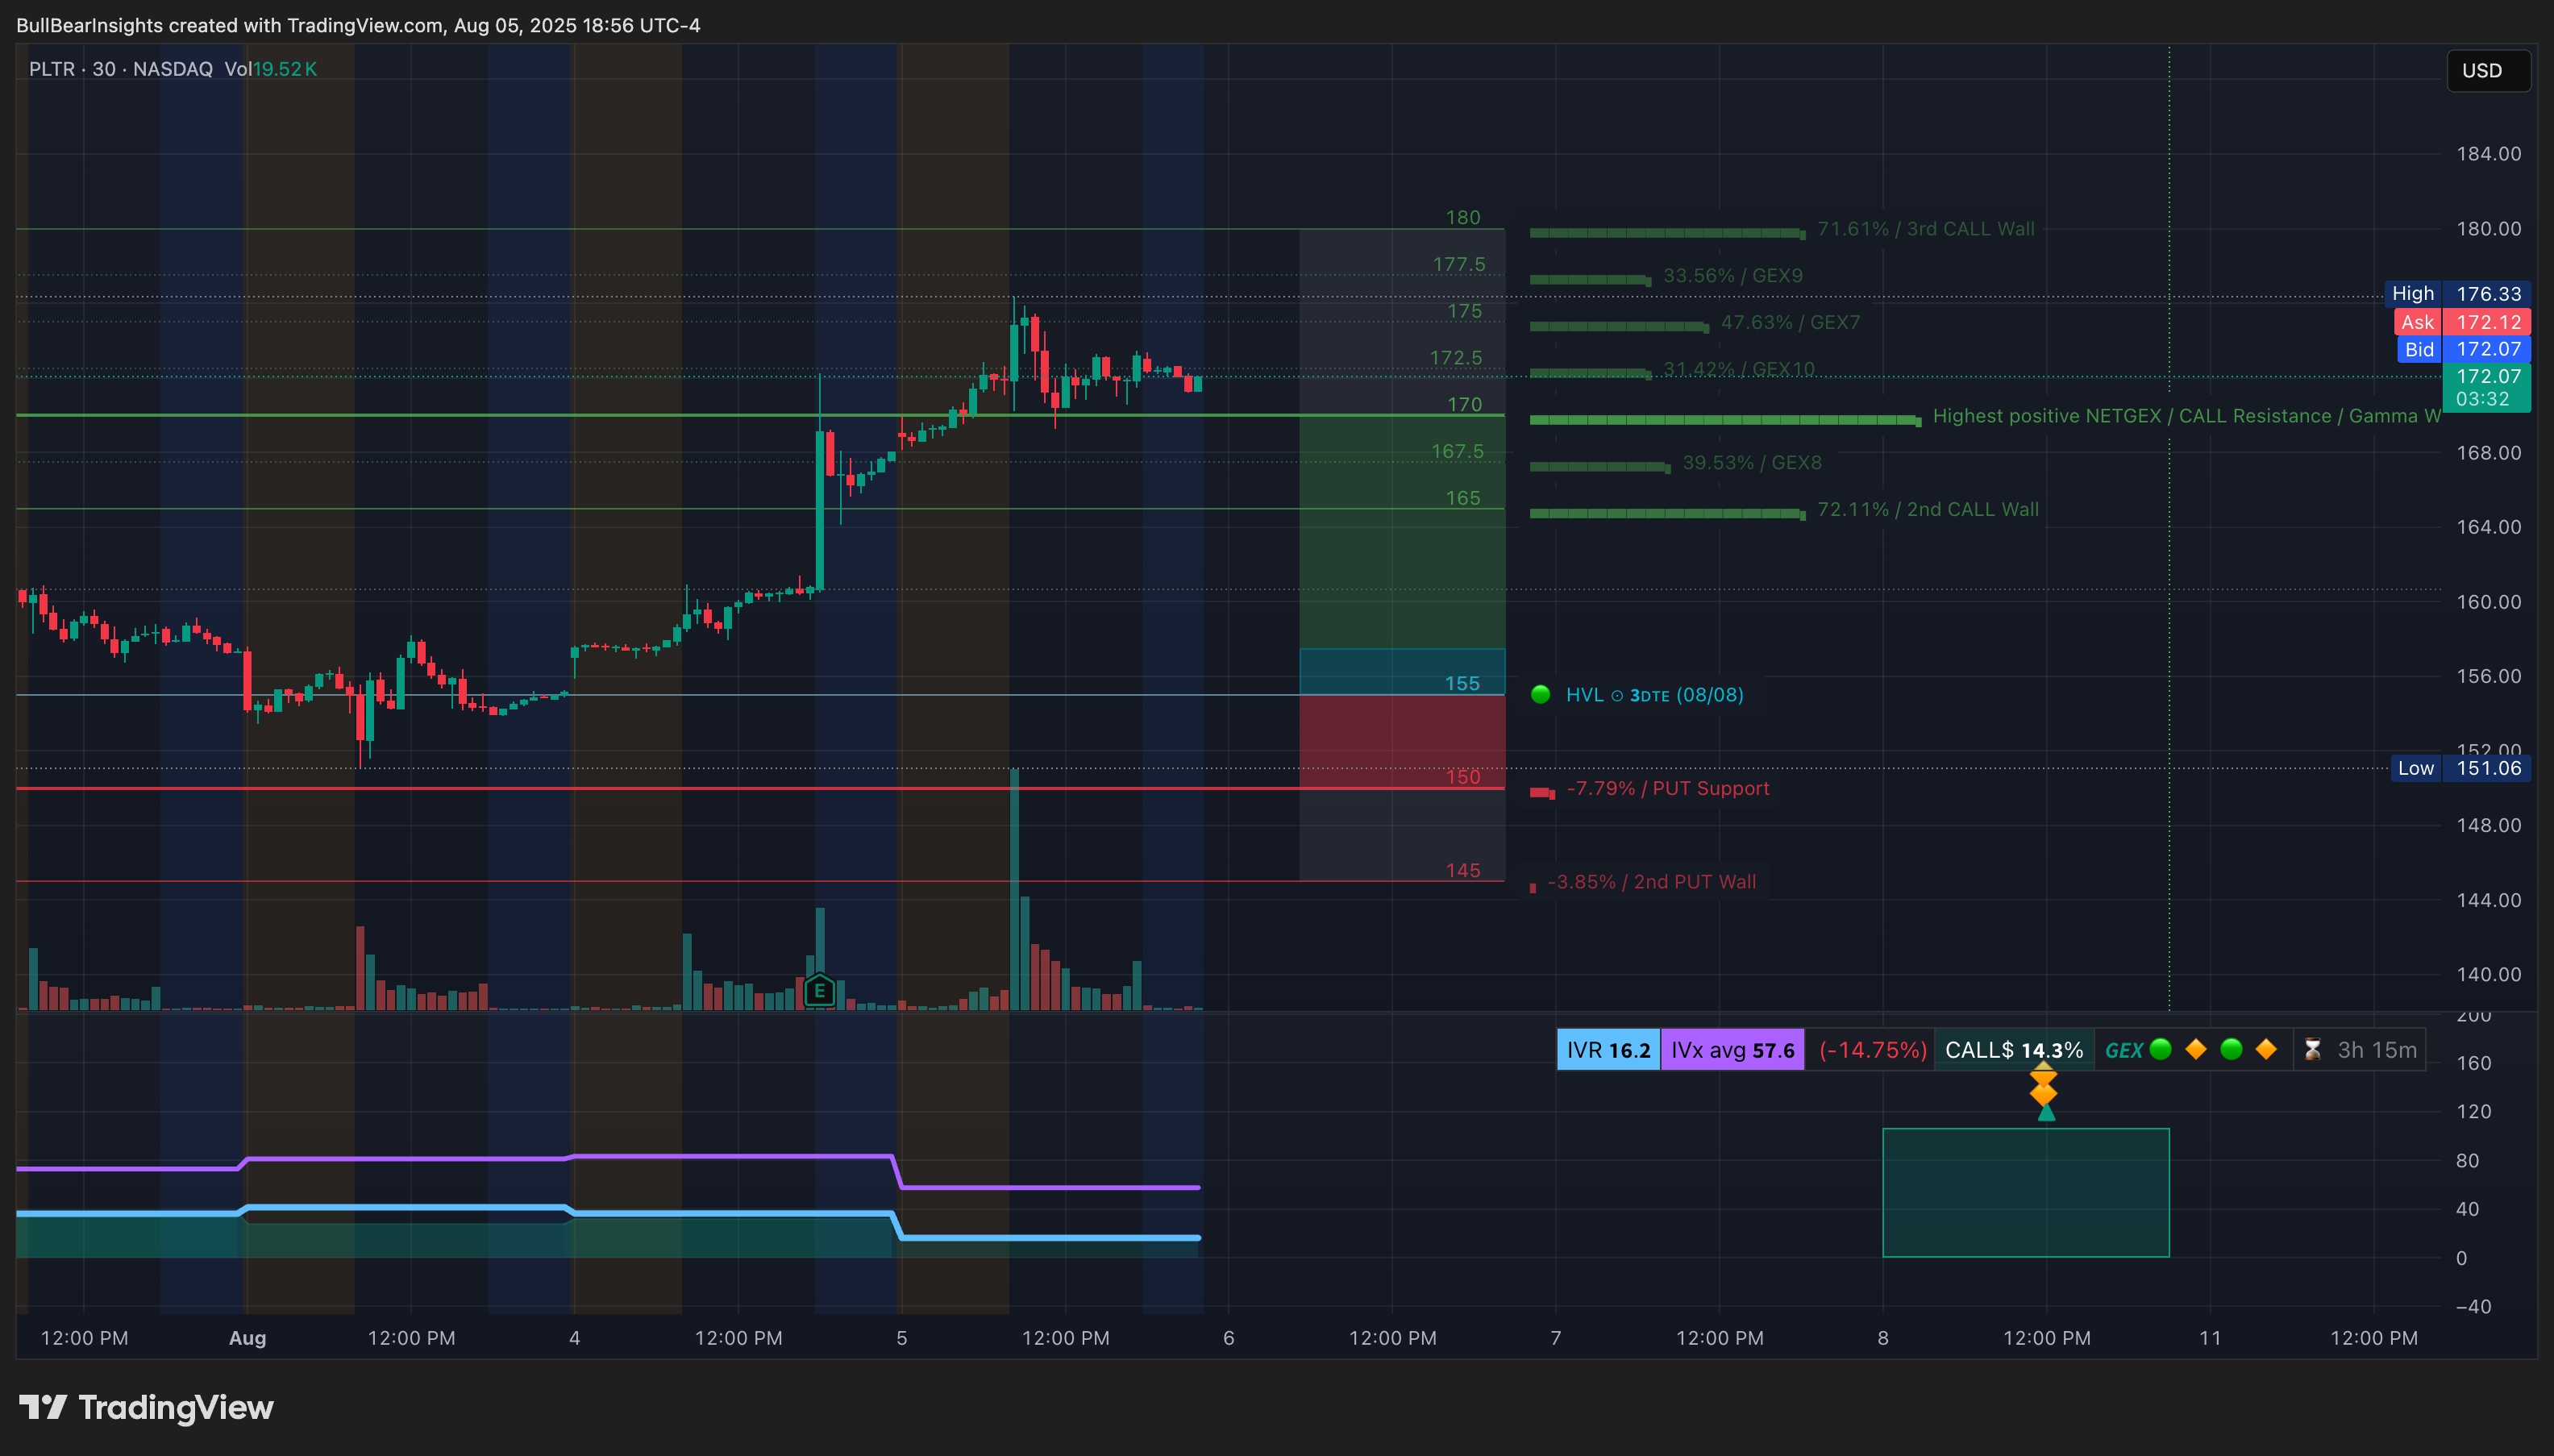The height and width of the screenshot is (1456, 2554).
Task: Click the TradingView logo
Action: pos(146,1407)
